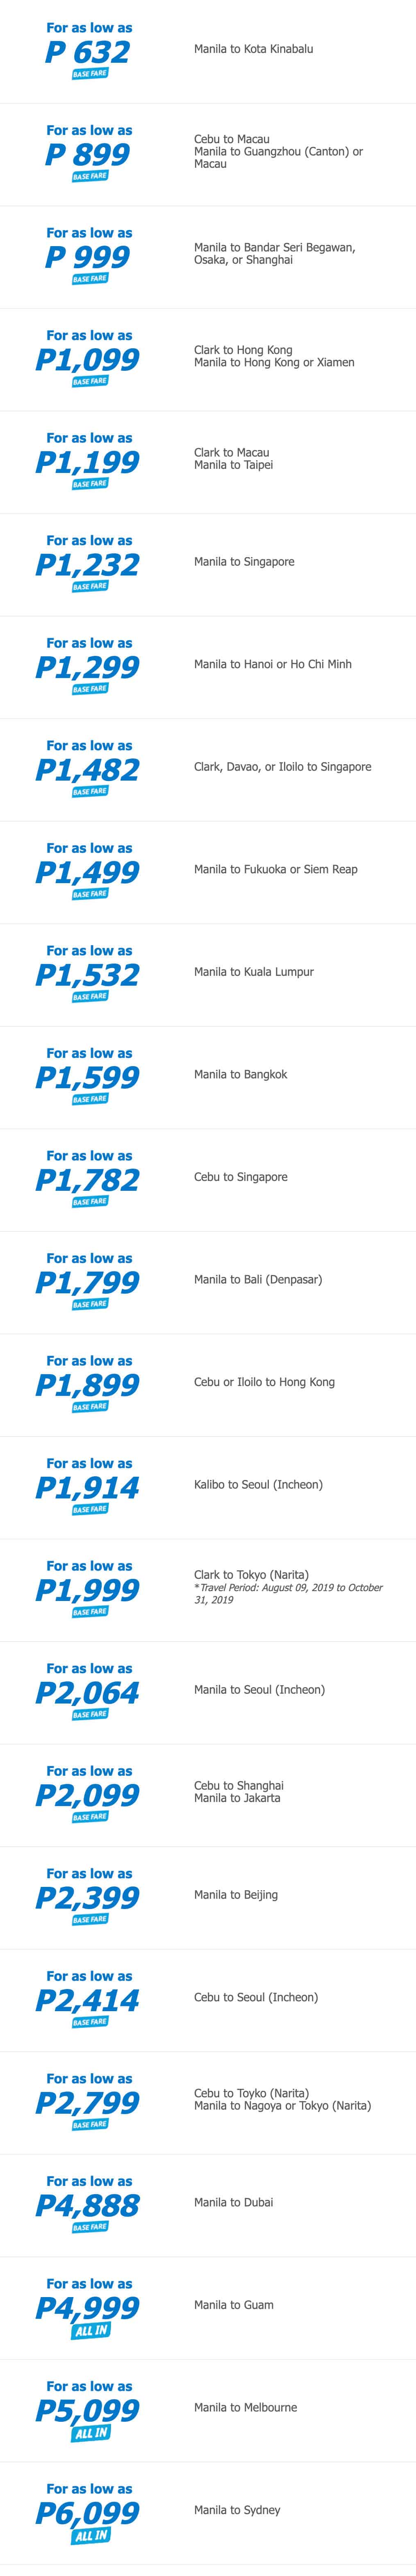Click the BASE FARE badge under P2,064
This screenshot has width=416, height=2576.
coord(90,1714)
